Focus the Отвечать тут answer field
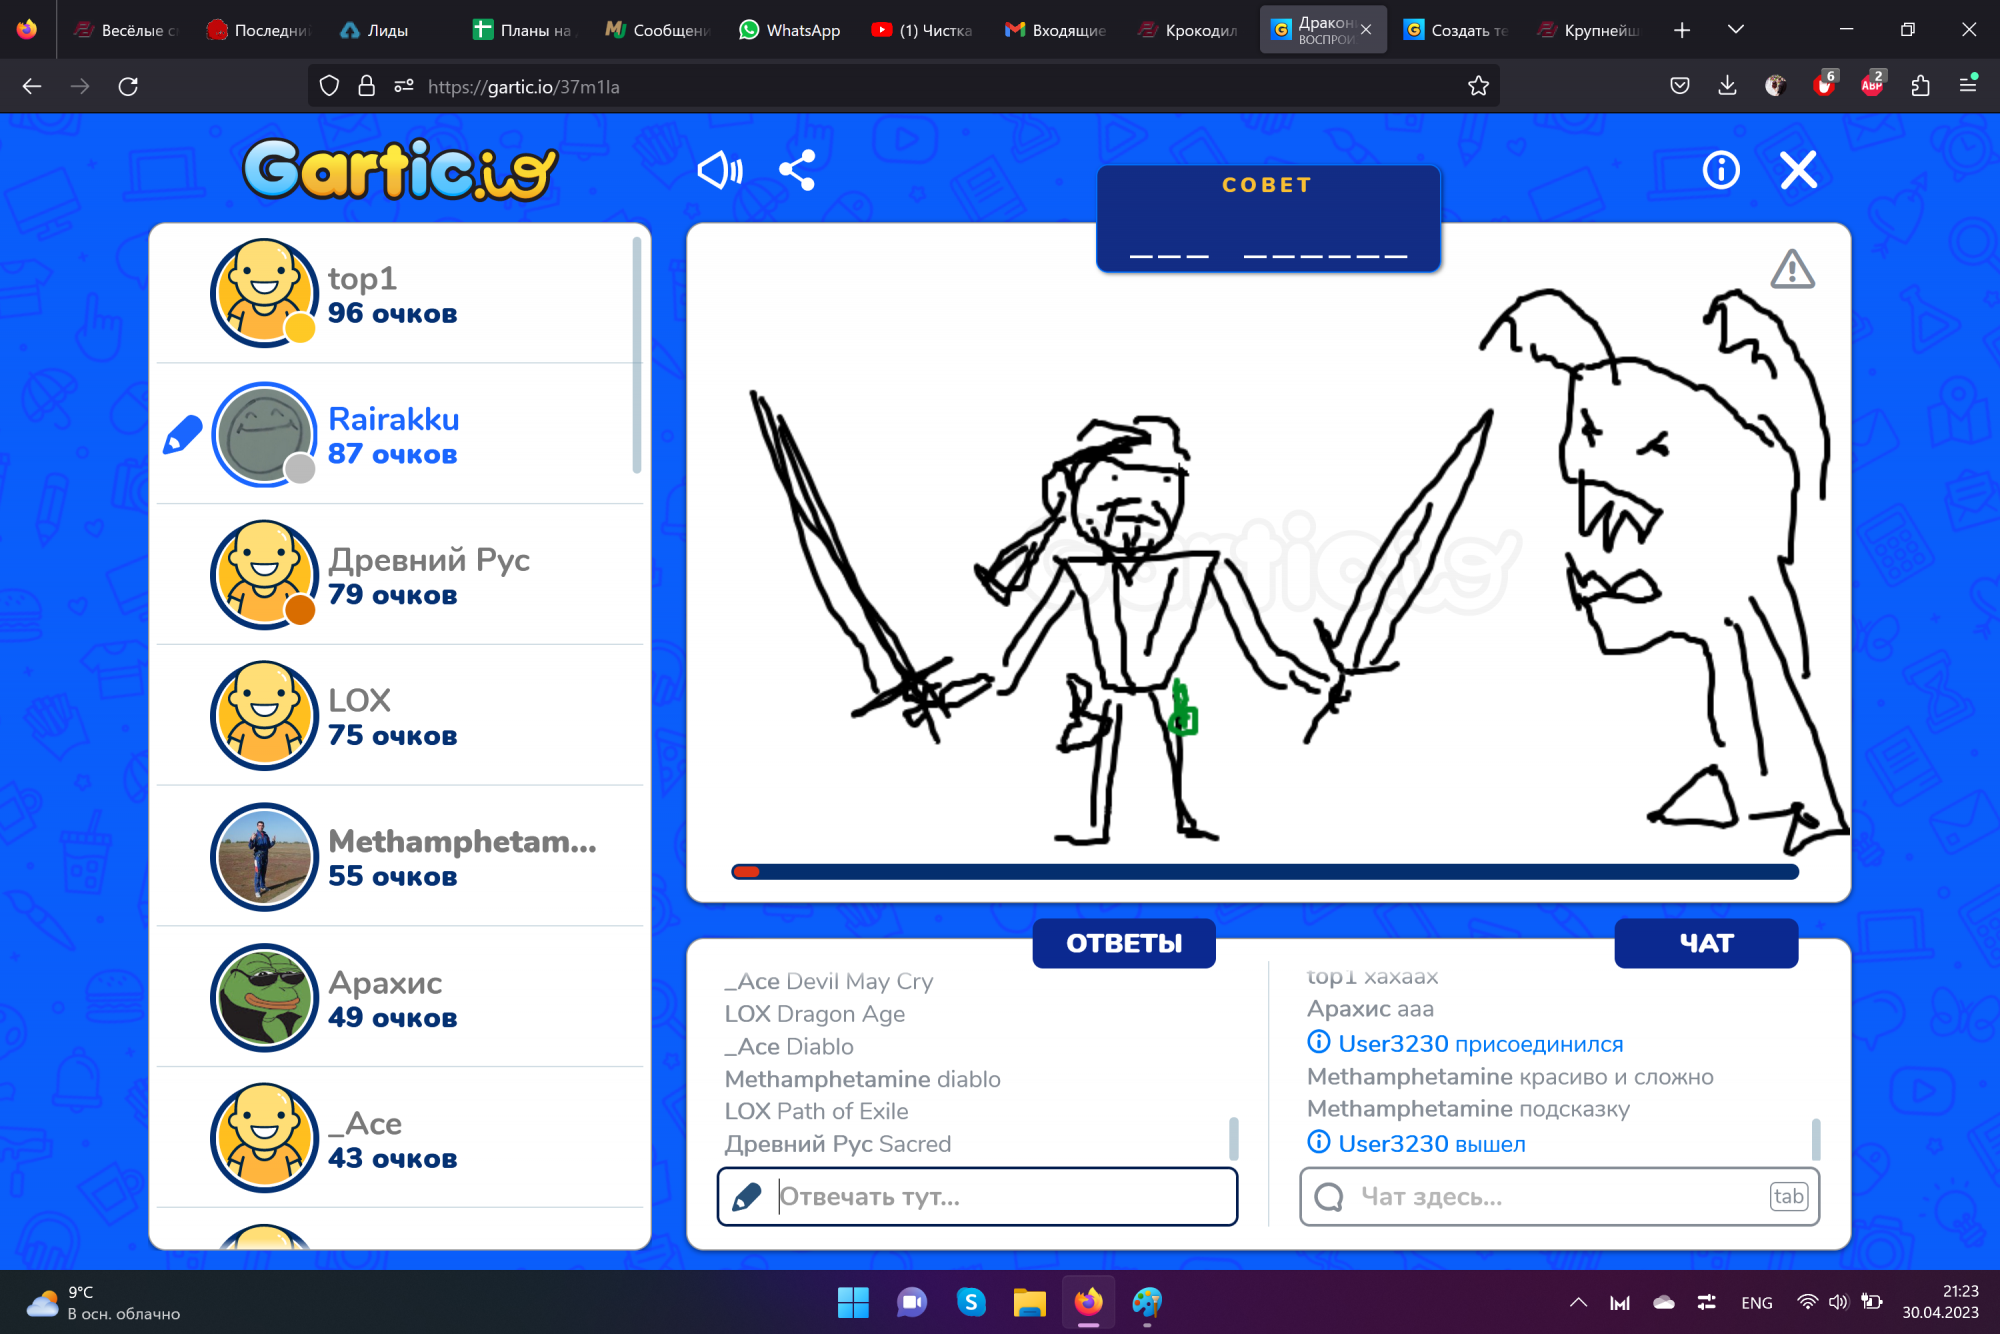This screenshot has height=1334, width=2000. pos(1000,1196)
